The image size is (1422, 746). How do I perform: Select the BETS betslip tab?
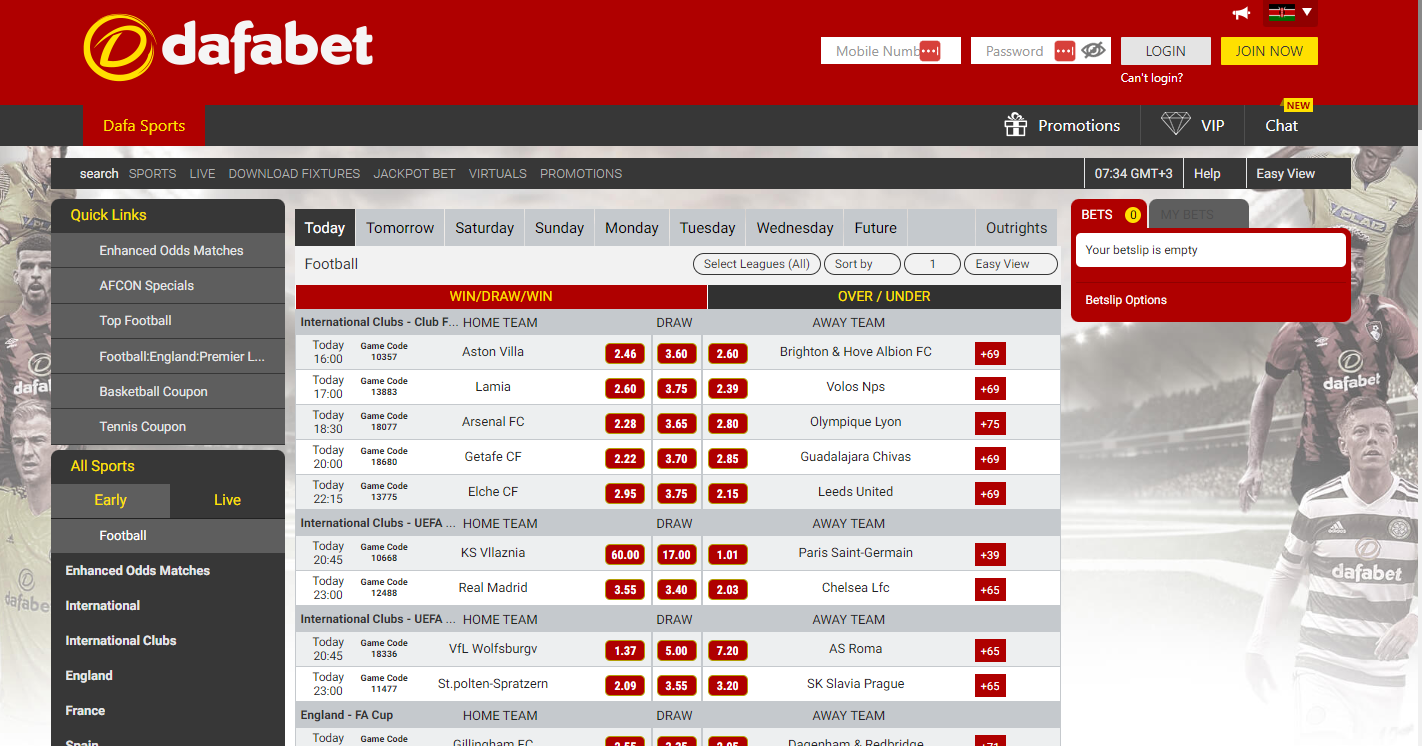point(1109,214)
